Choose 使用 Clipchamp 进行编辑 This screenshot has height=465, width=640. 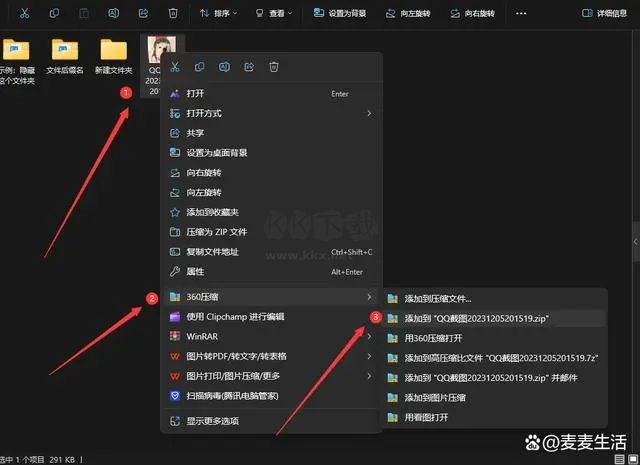pyautogui.click(x=271, y=317)
